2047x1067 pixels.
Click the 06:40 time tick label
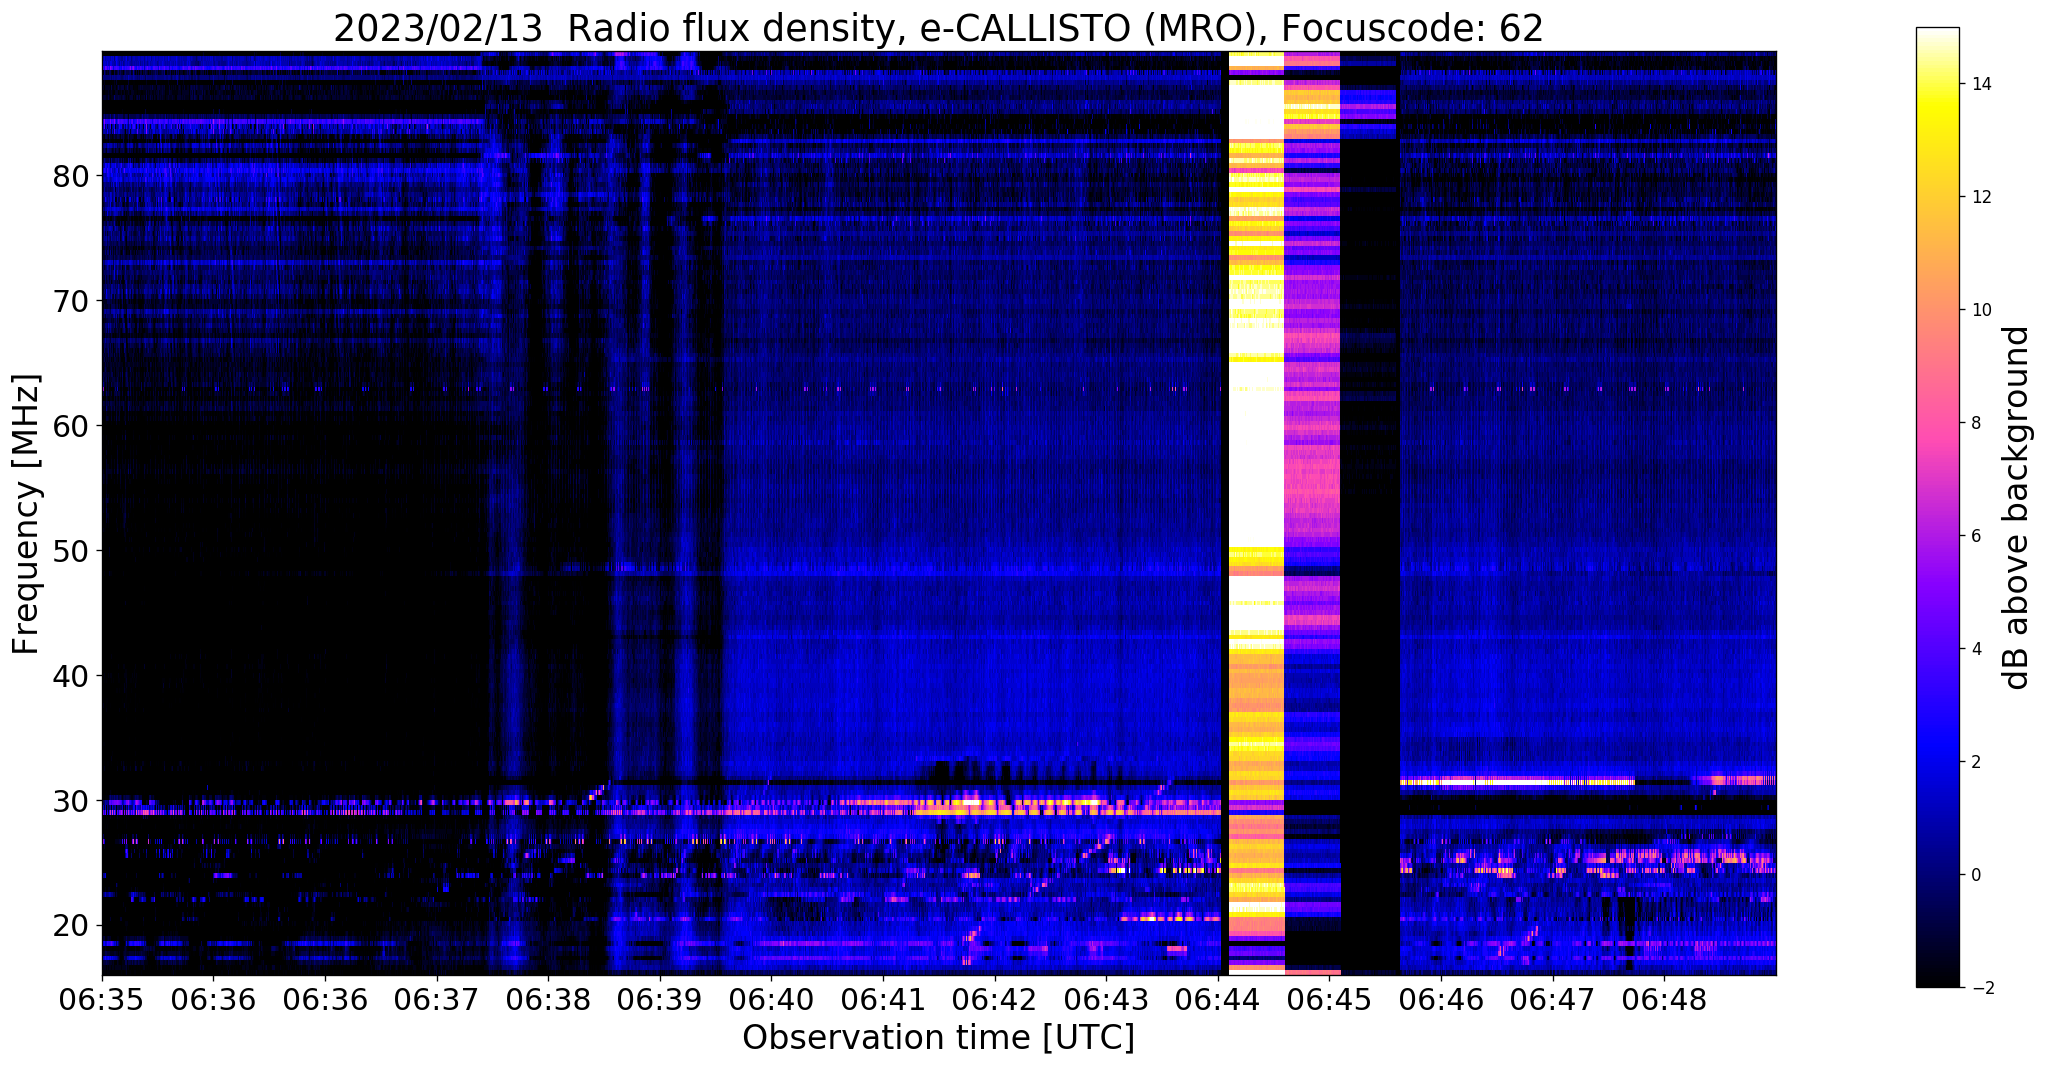771,999
